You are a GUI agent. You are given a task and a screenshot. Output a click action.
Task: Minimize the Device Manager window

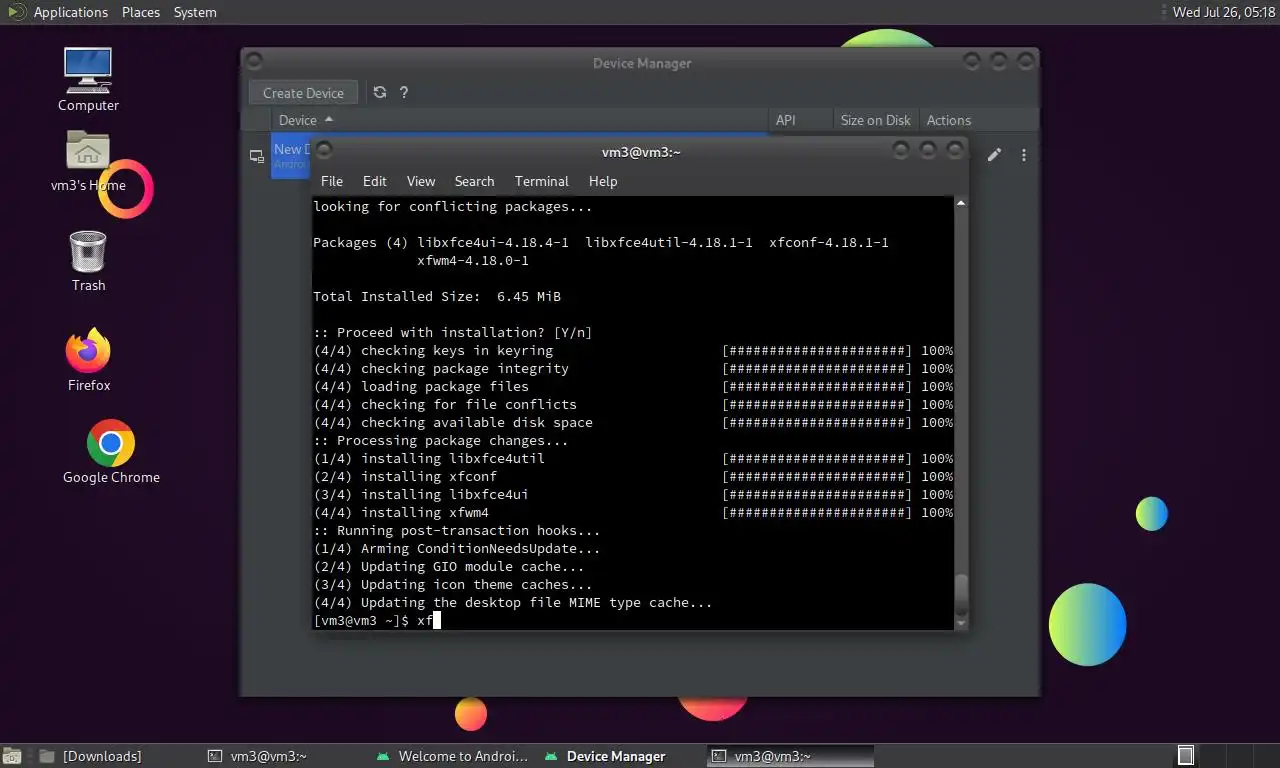coord(972,61)
